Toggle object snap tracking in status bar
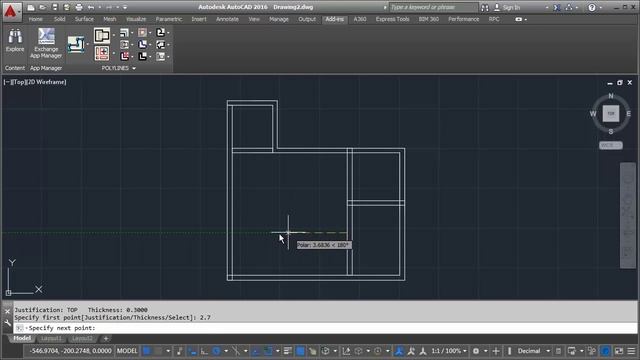640x360 pixels. point(256,351)
